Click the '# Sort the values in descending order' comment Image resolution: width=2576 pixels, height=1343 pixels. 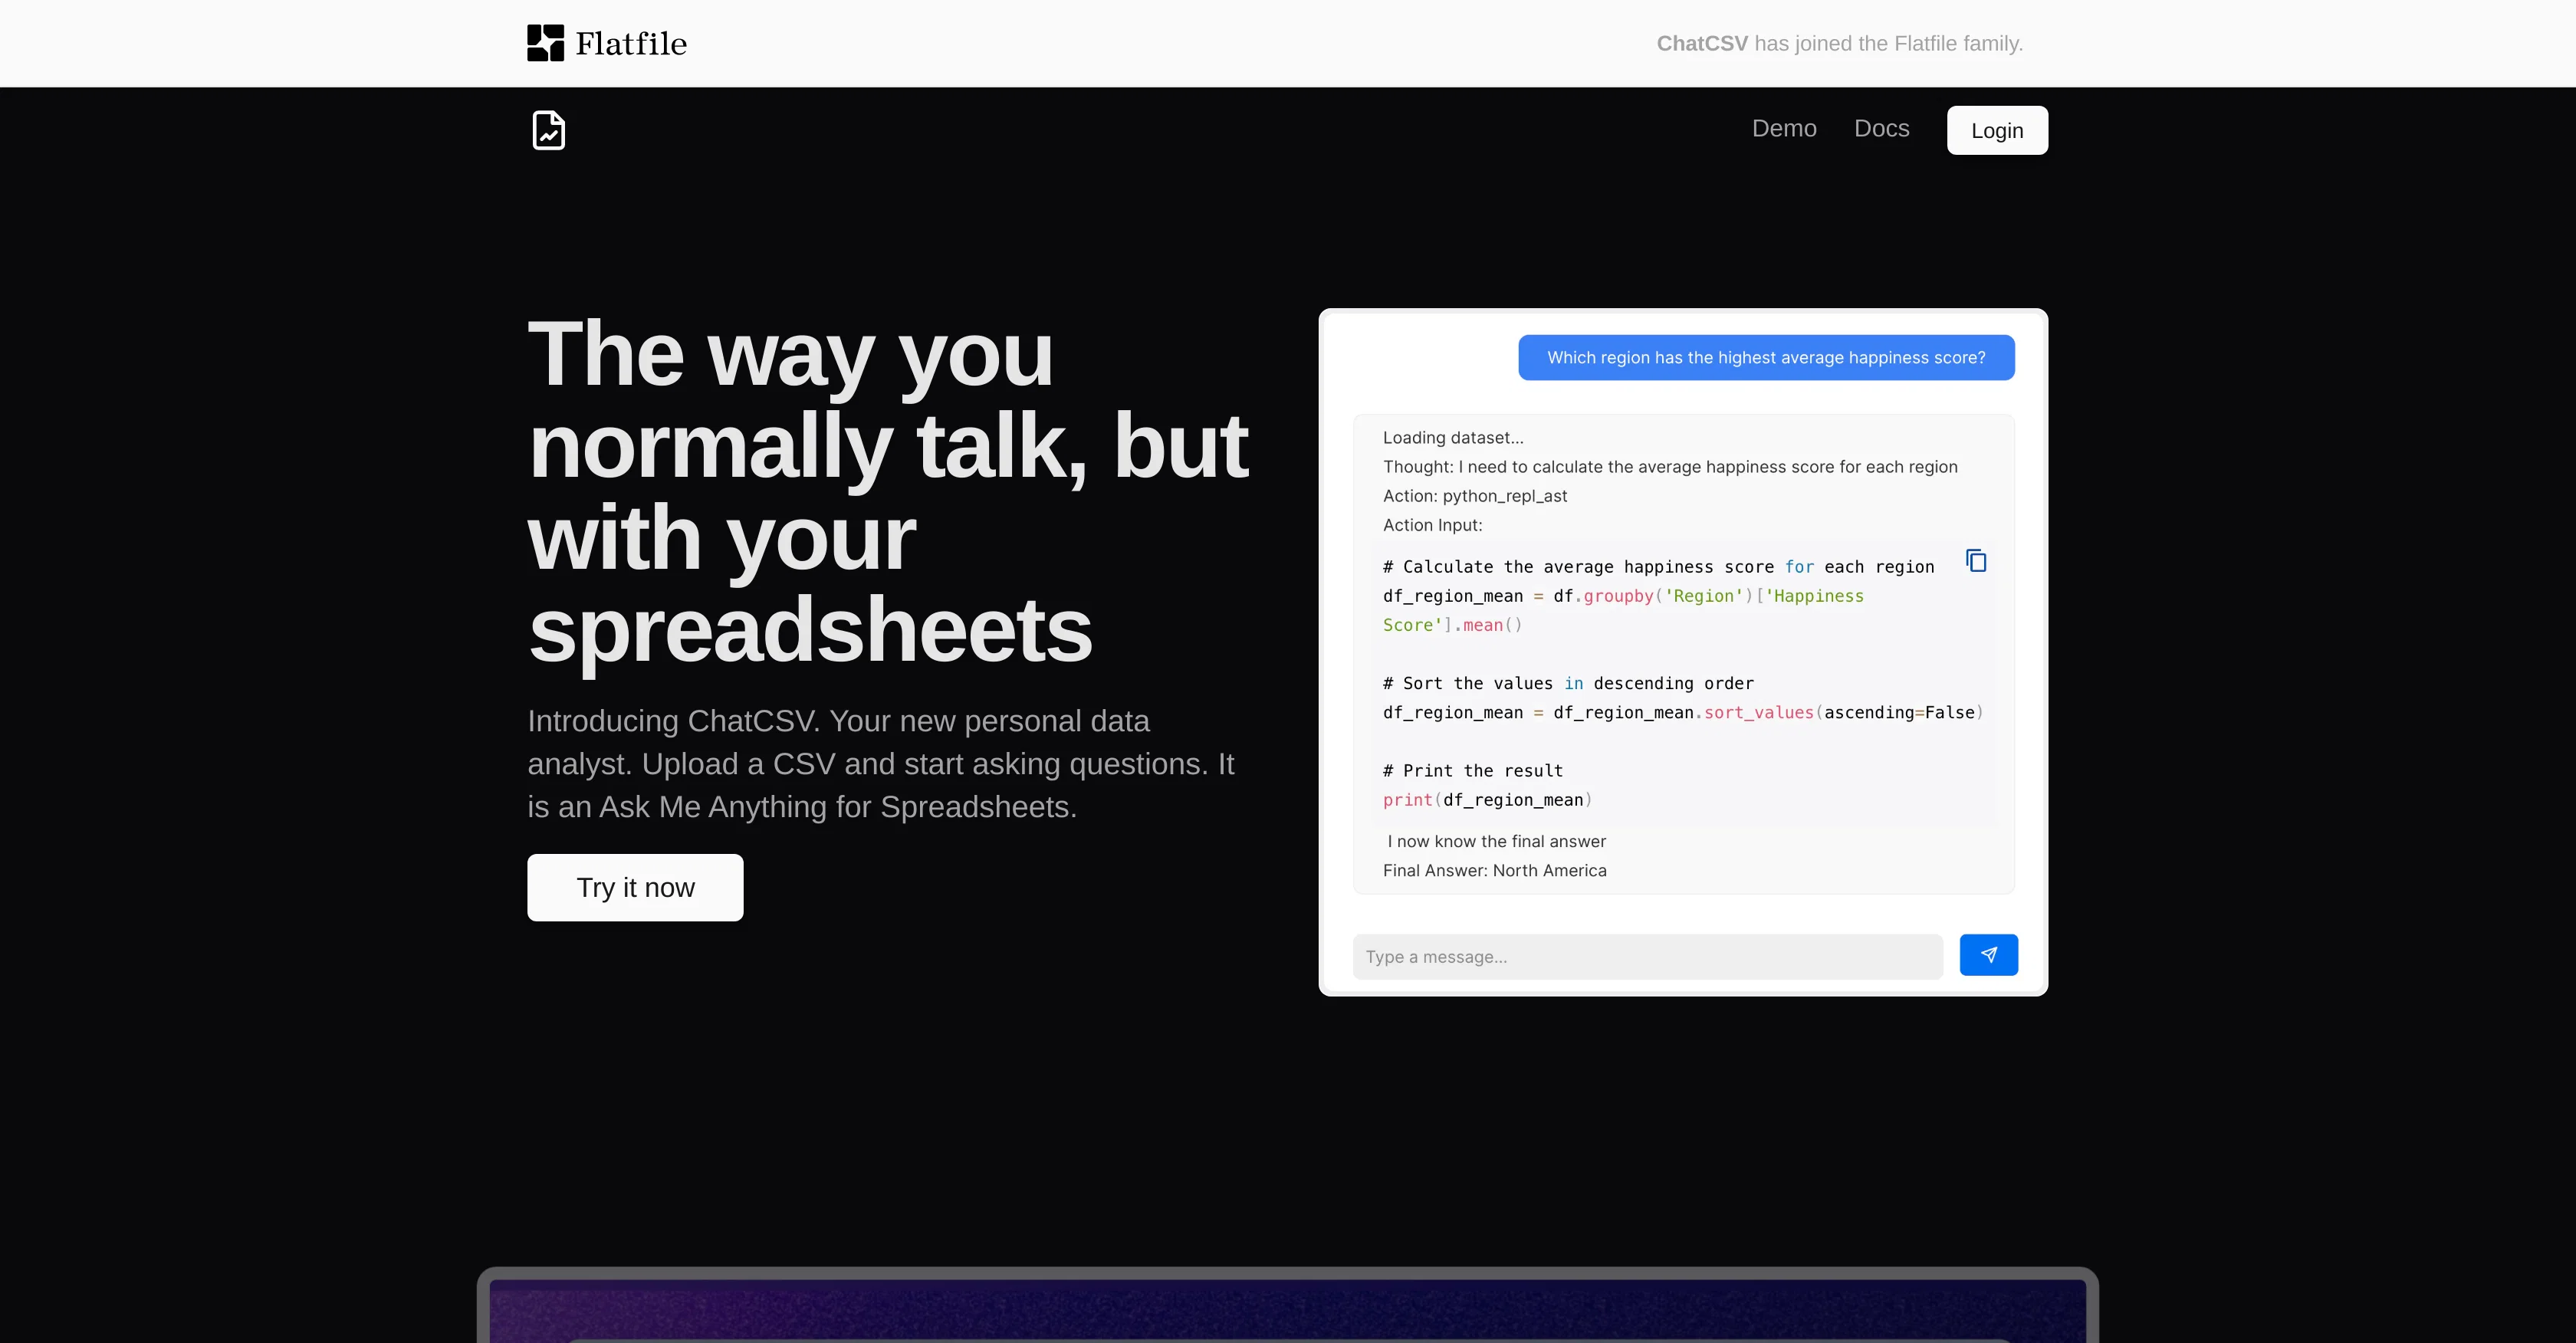pyautogui.click(x=1568, y=684)
